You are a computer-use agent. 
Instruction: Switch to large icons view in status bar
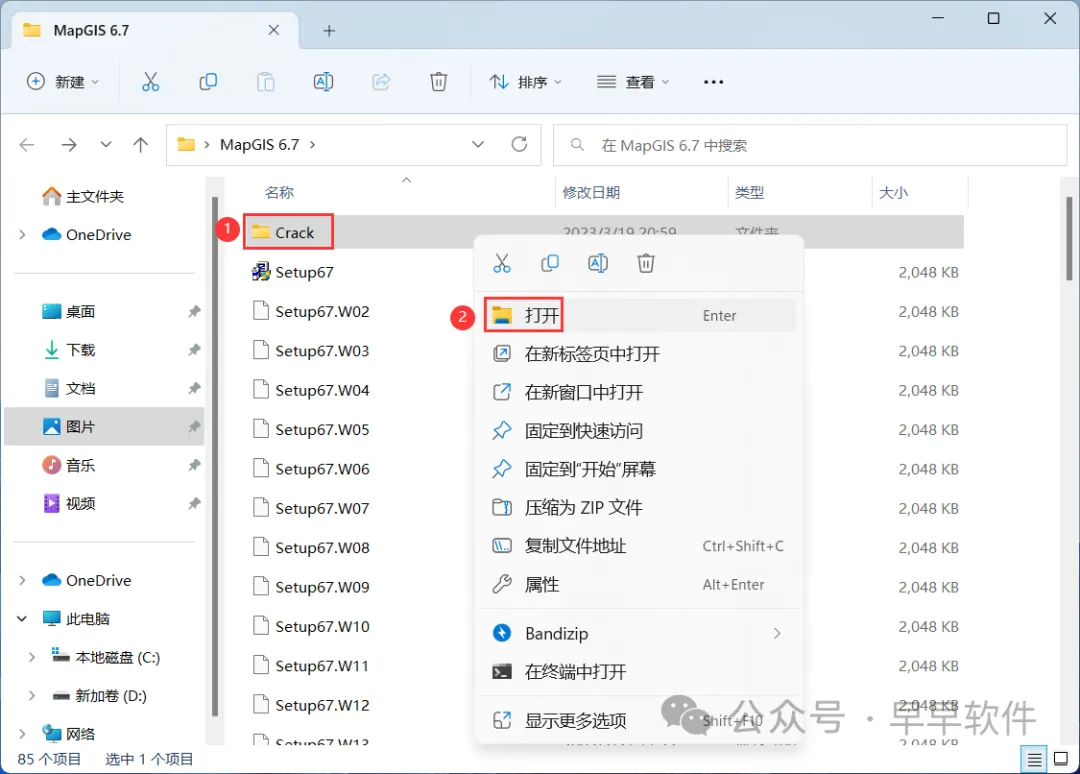[x=1061, y=760]
